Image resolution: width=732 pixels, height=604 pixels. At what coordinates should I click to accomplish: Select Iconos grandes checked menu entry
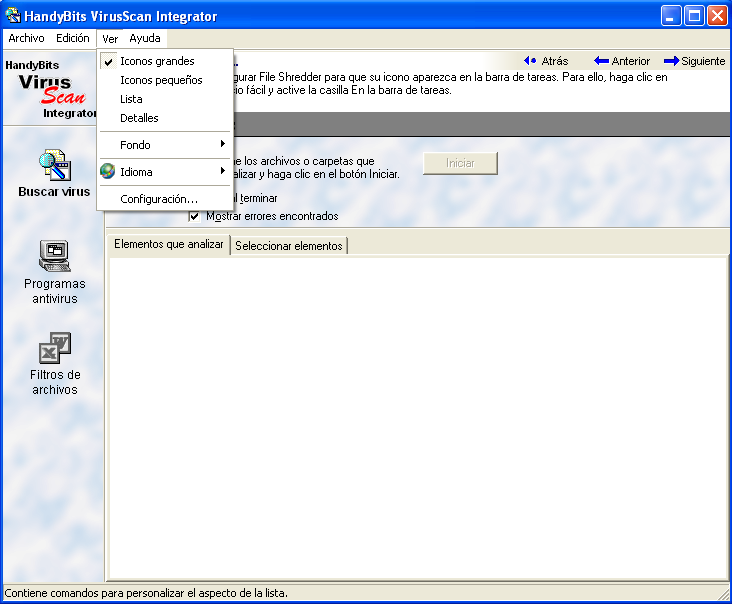point(165,61)
